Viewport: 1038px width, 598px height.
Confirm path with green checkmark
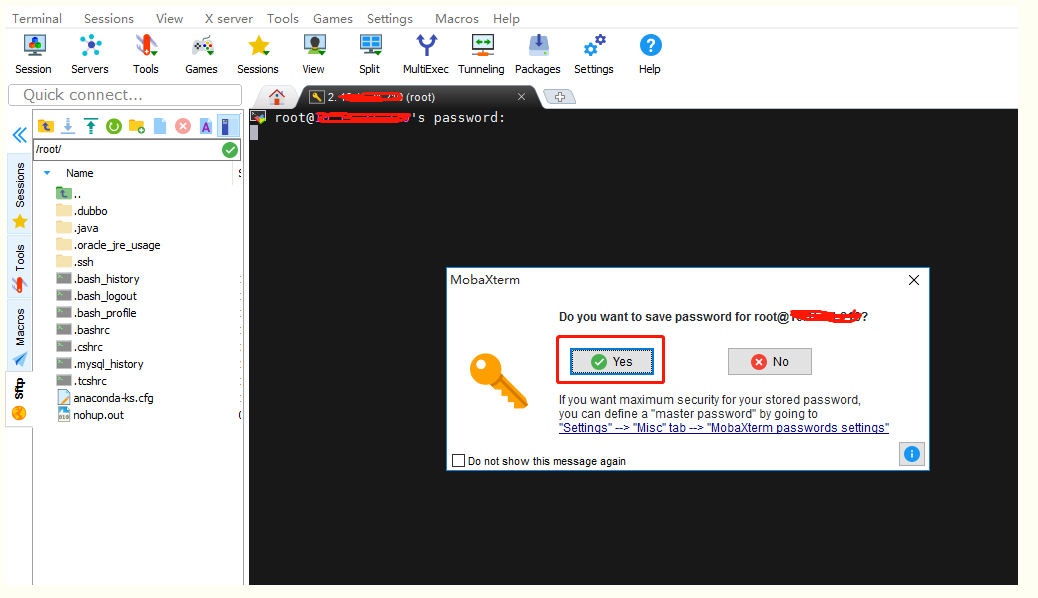point(230,150)
